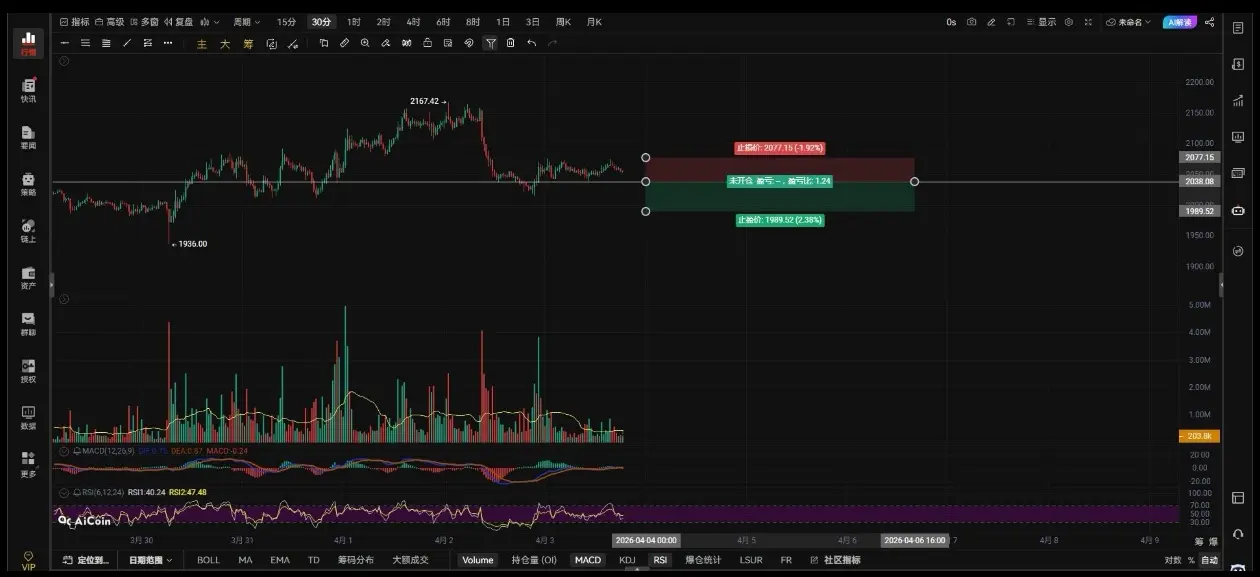Open the 指标 indicators button
This screenshot has height=577, width=1260.
74,22
